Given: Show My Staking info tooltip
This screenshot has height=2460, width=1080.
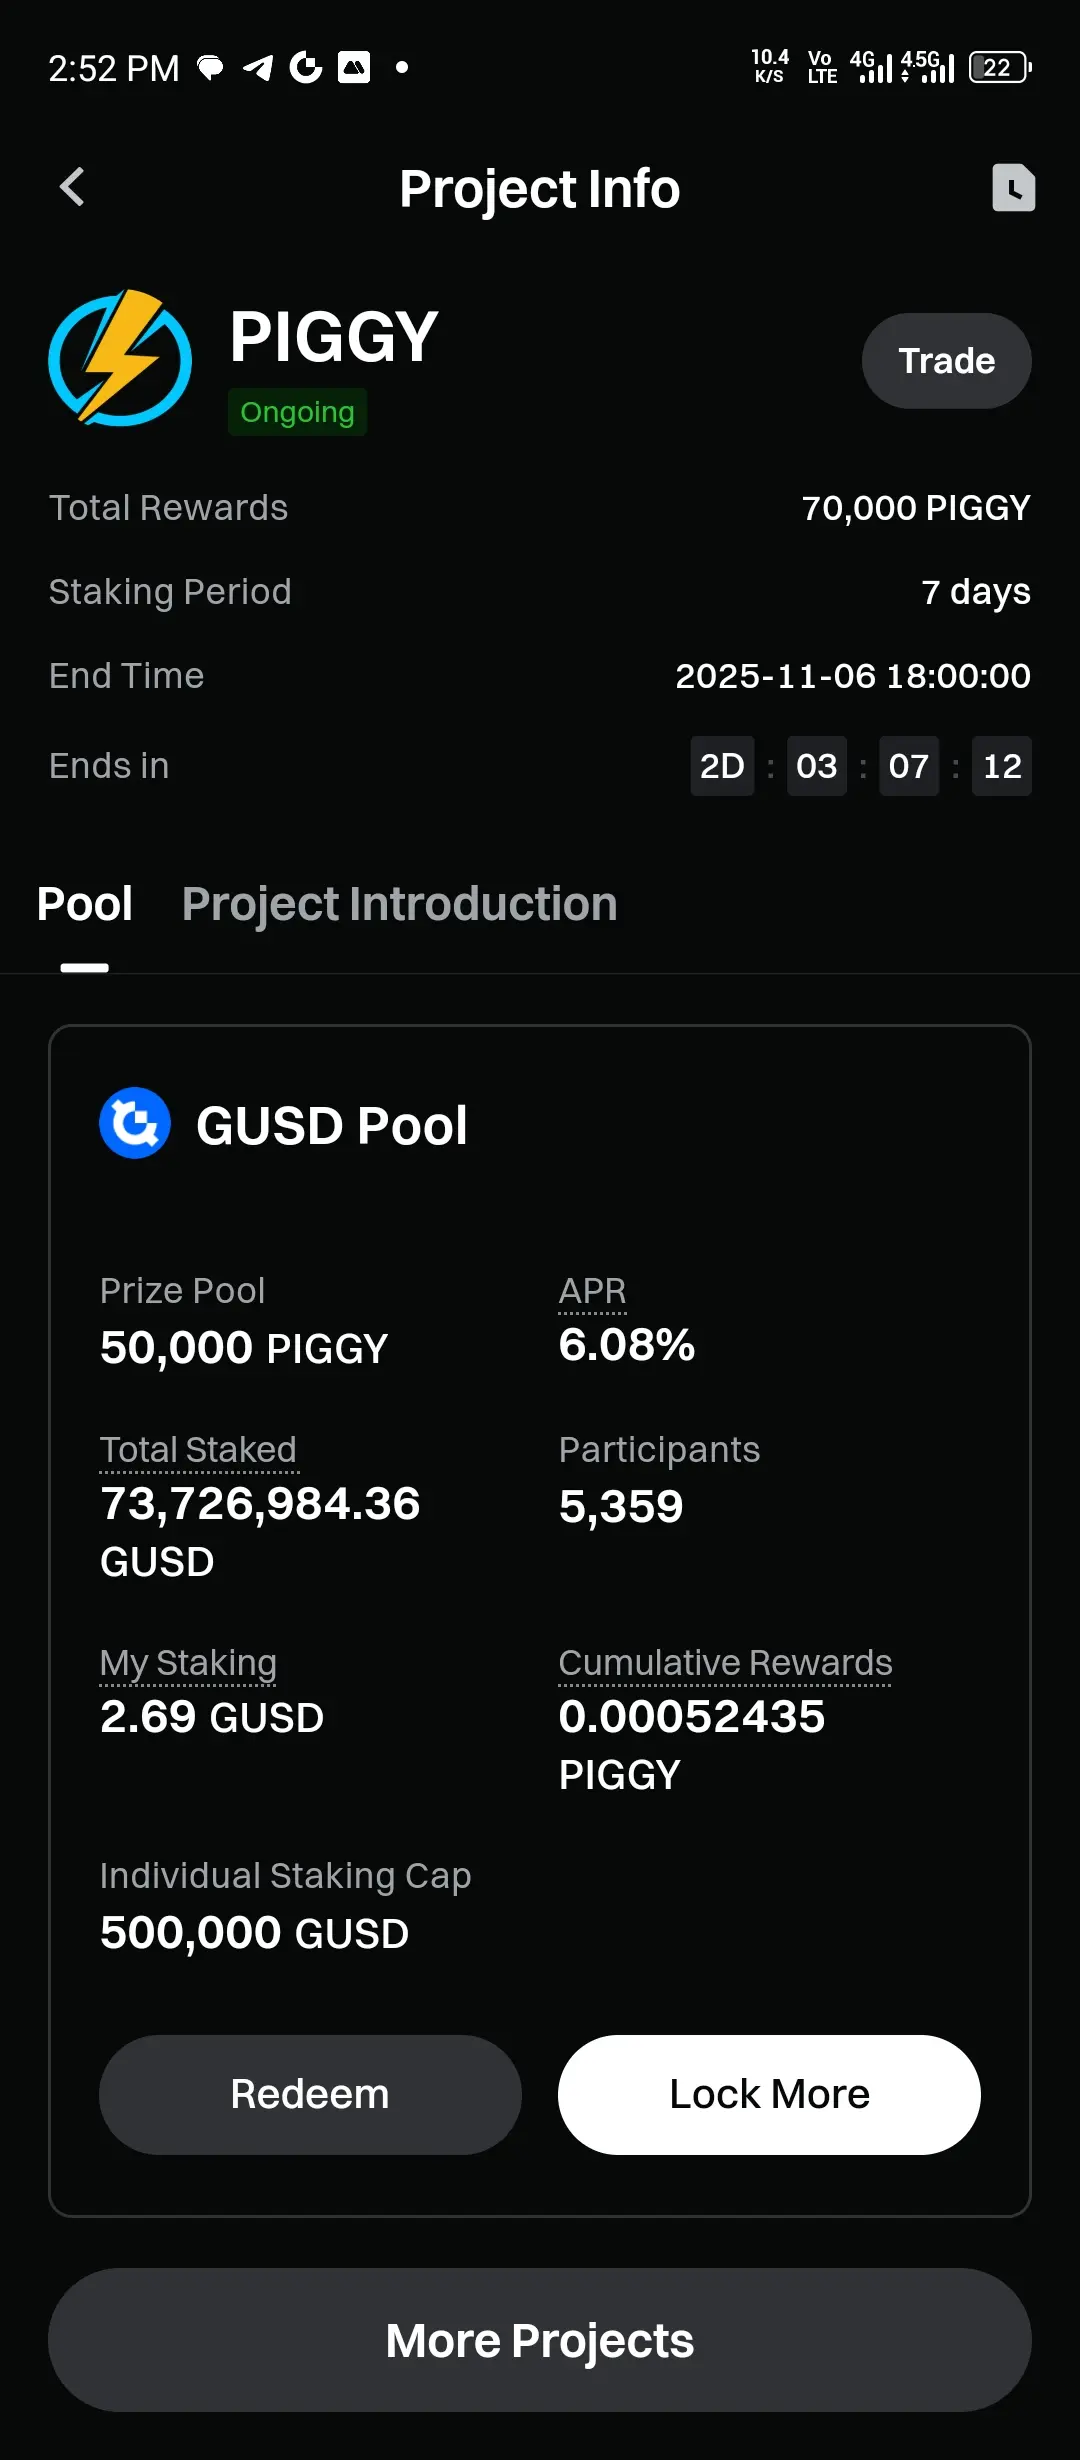Looking at the screenshot, I should 188,1663.
